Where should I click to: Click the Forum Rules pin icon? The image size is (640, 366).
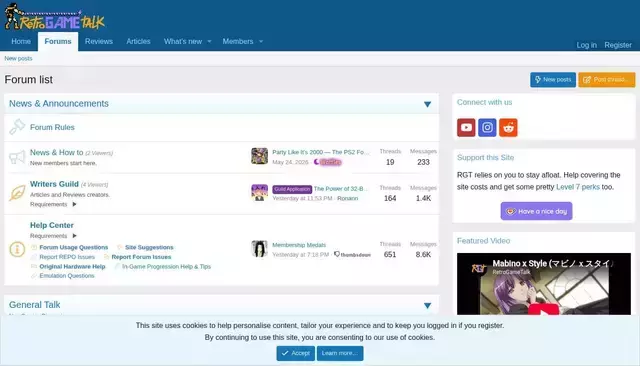[x=17, y=127]
